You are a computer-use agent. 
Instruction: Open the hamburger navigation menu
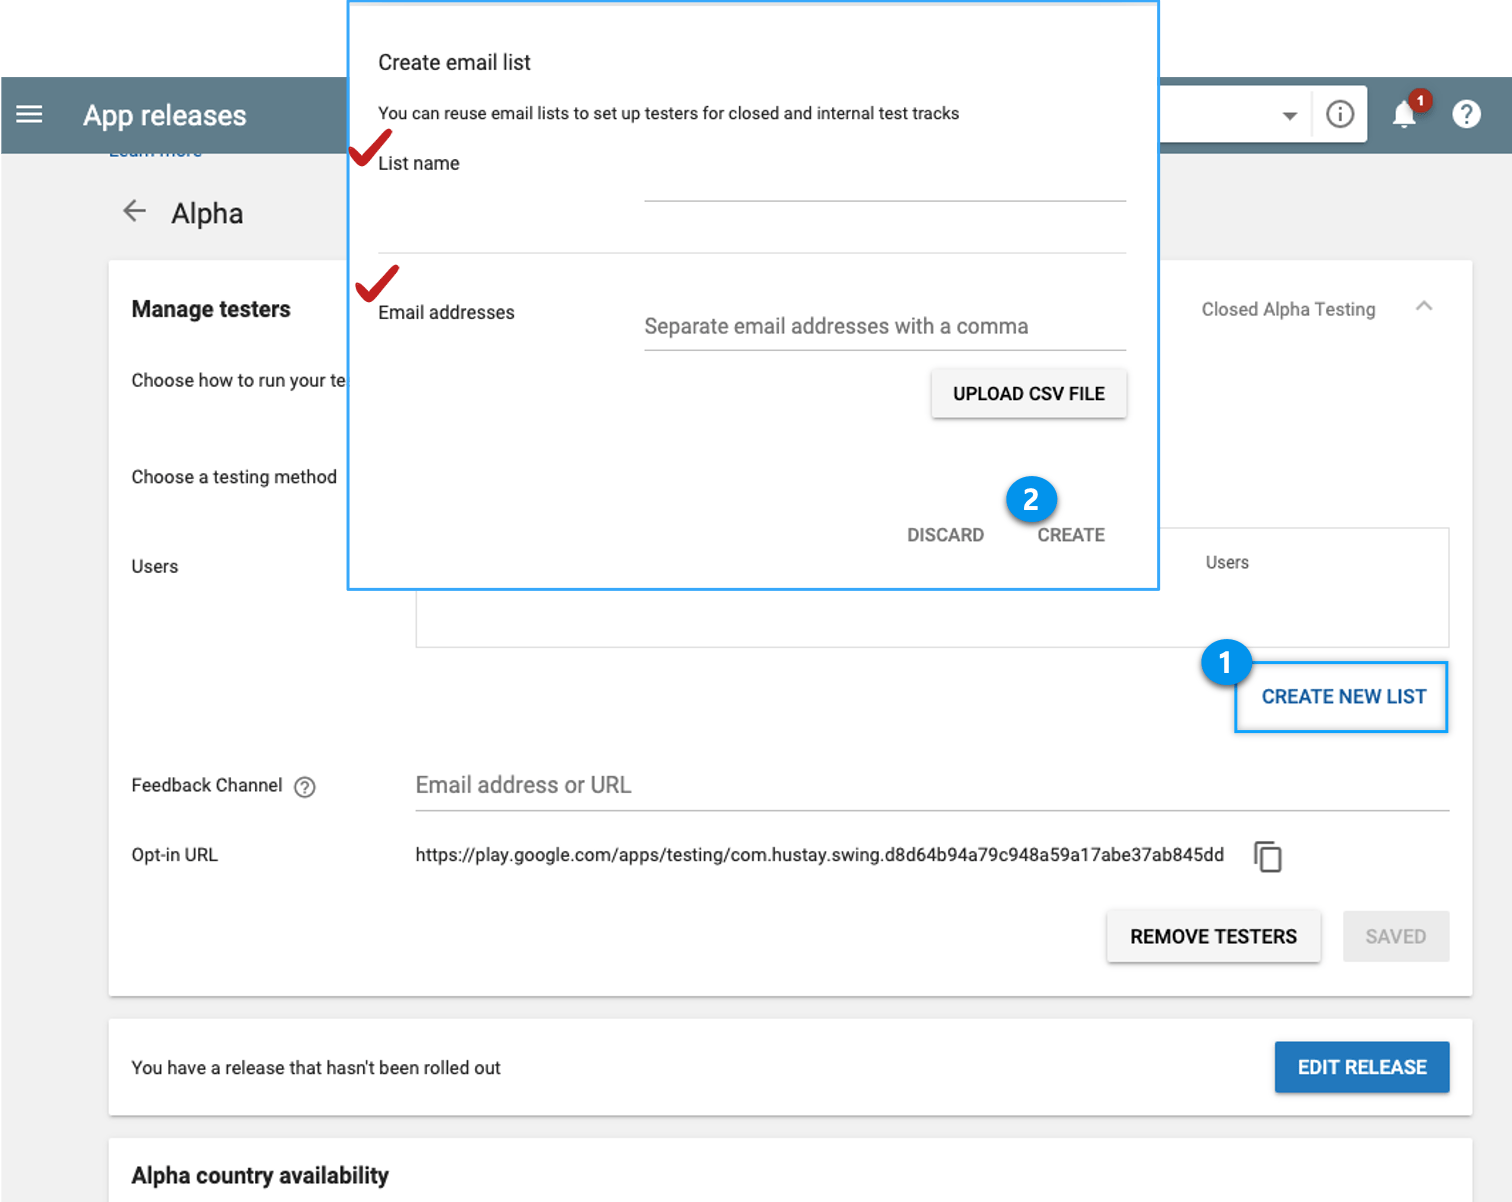[x=29, y=114]
